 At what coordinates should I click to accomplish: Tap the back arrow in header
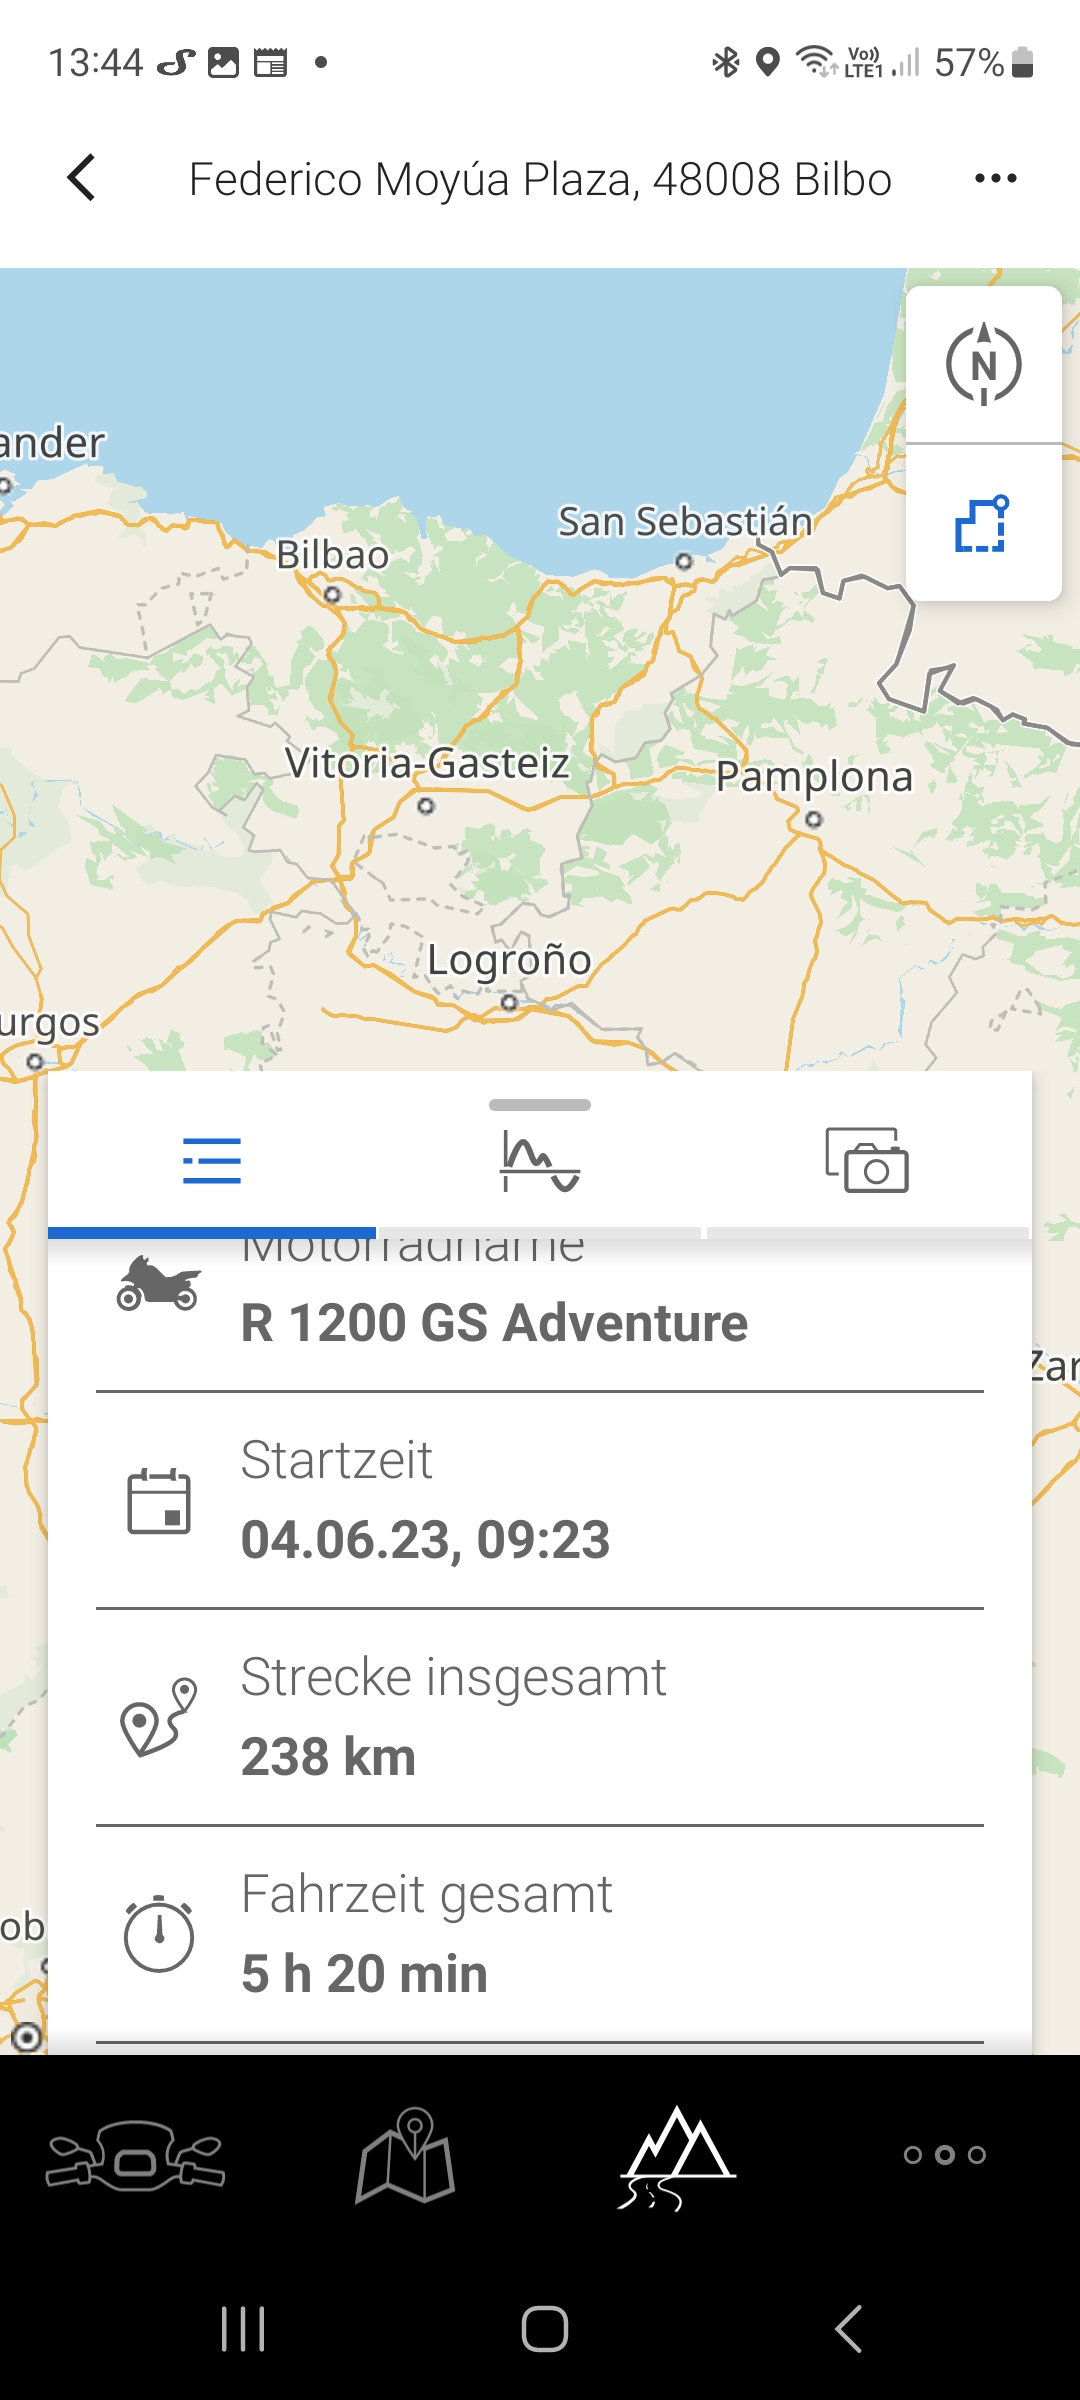82,178
